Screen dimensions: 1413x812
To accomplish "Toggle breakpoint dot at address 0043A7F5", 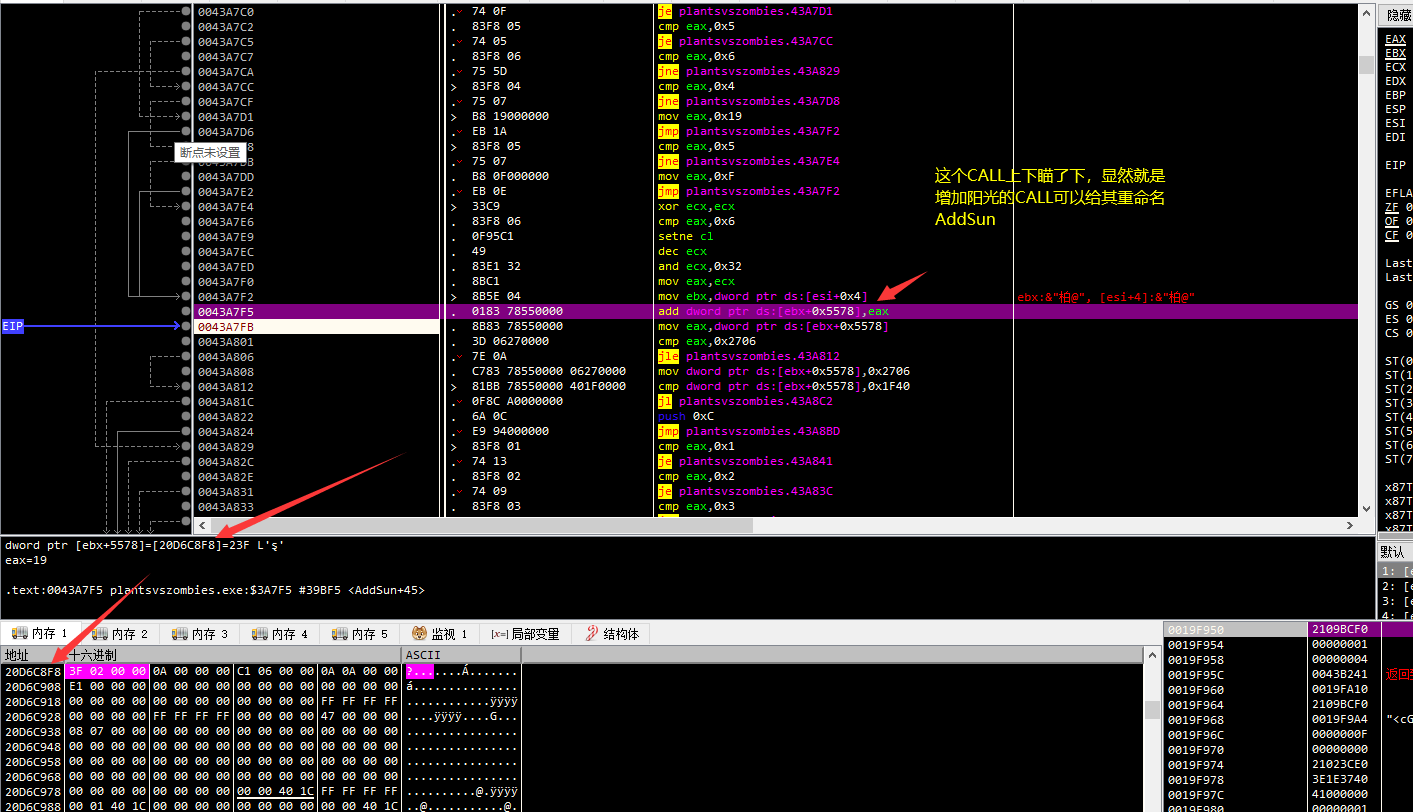I will pos(186,312).
